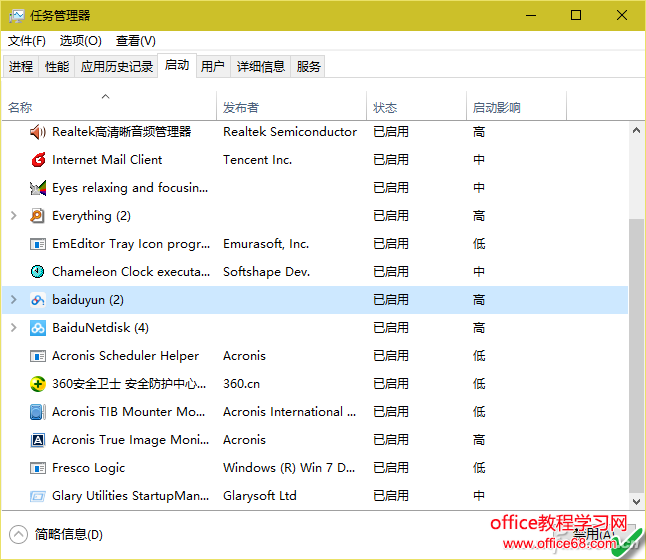Screen dimensions: 646x560
Task: Click the Internet Mail Client icon
Action: [38, 160]
